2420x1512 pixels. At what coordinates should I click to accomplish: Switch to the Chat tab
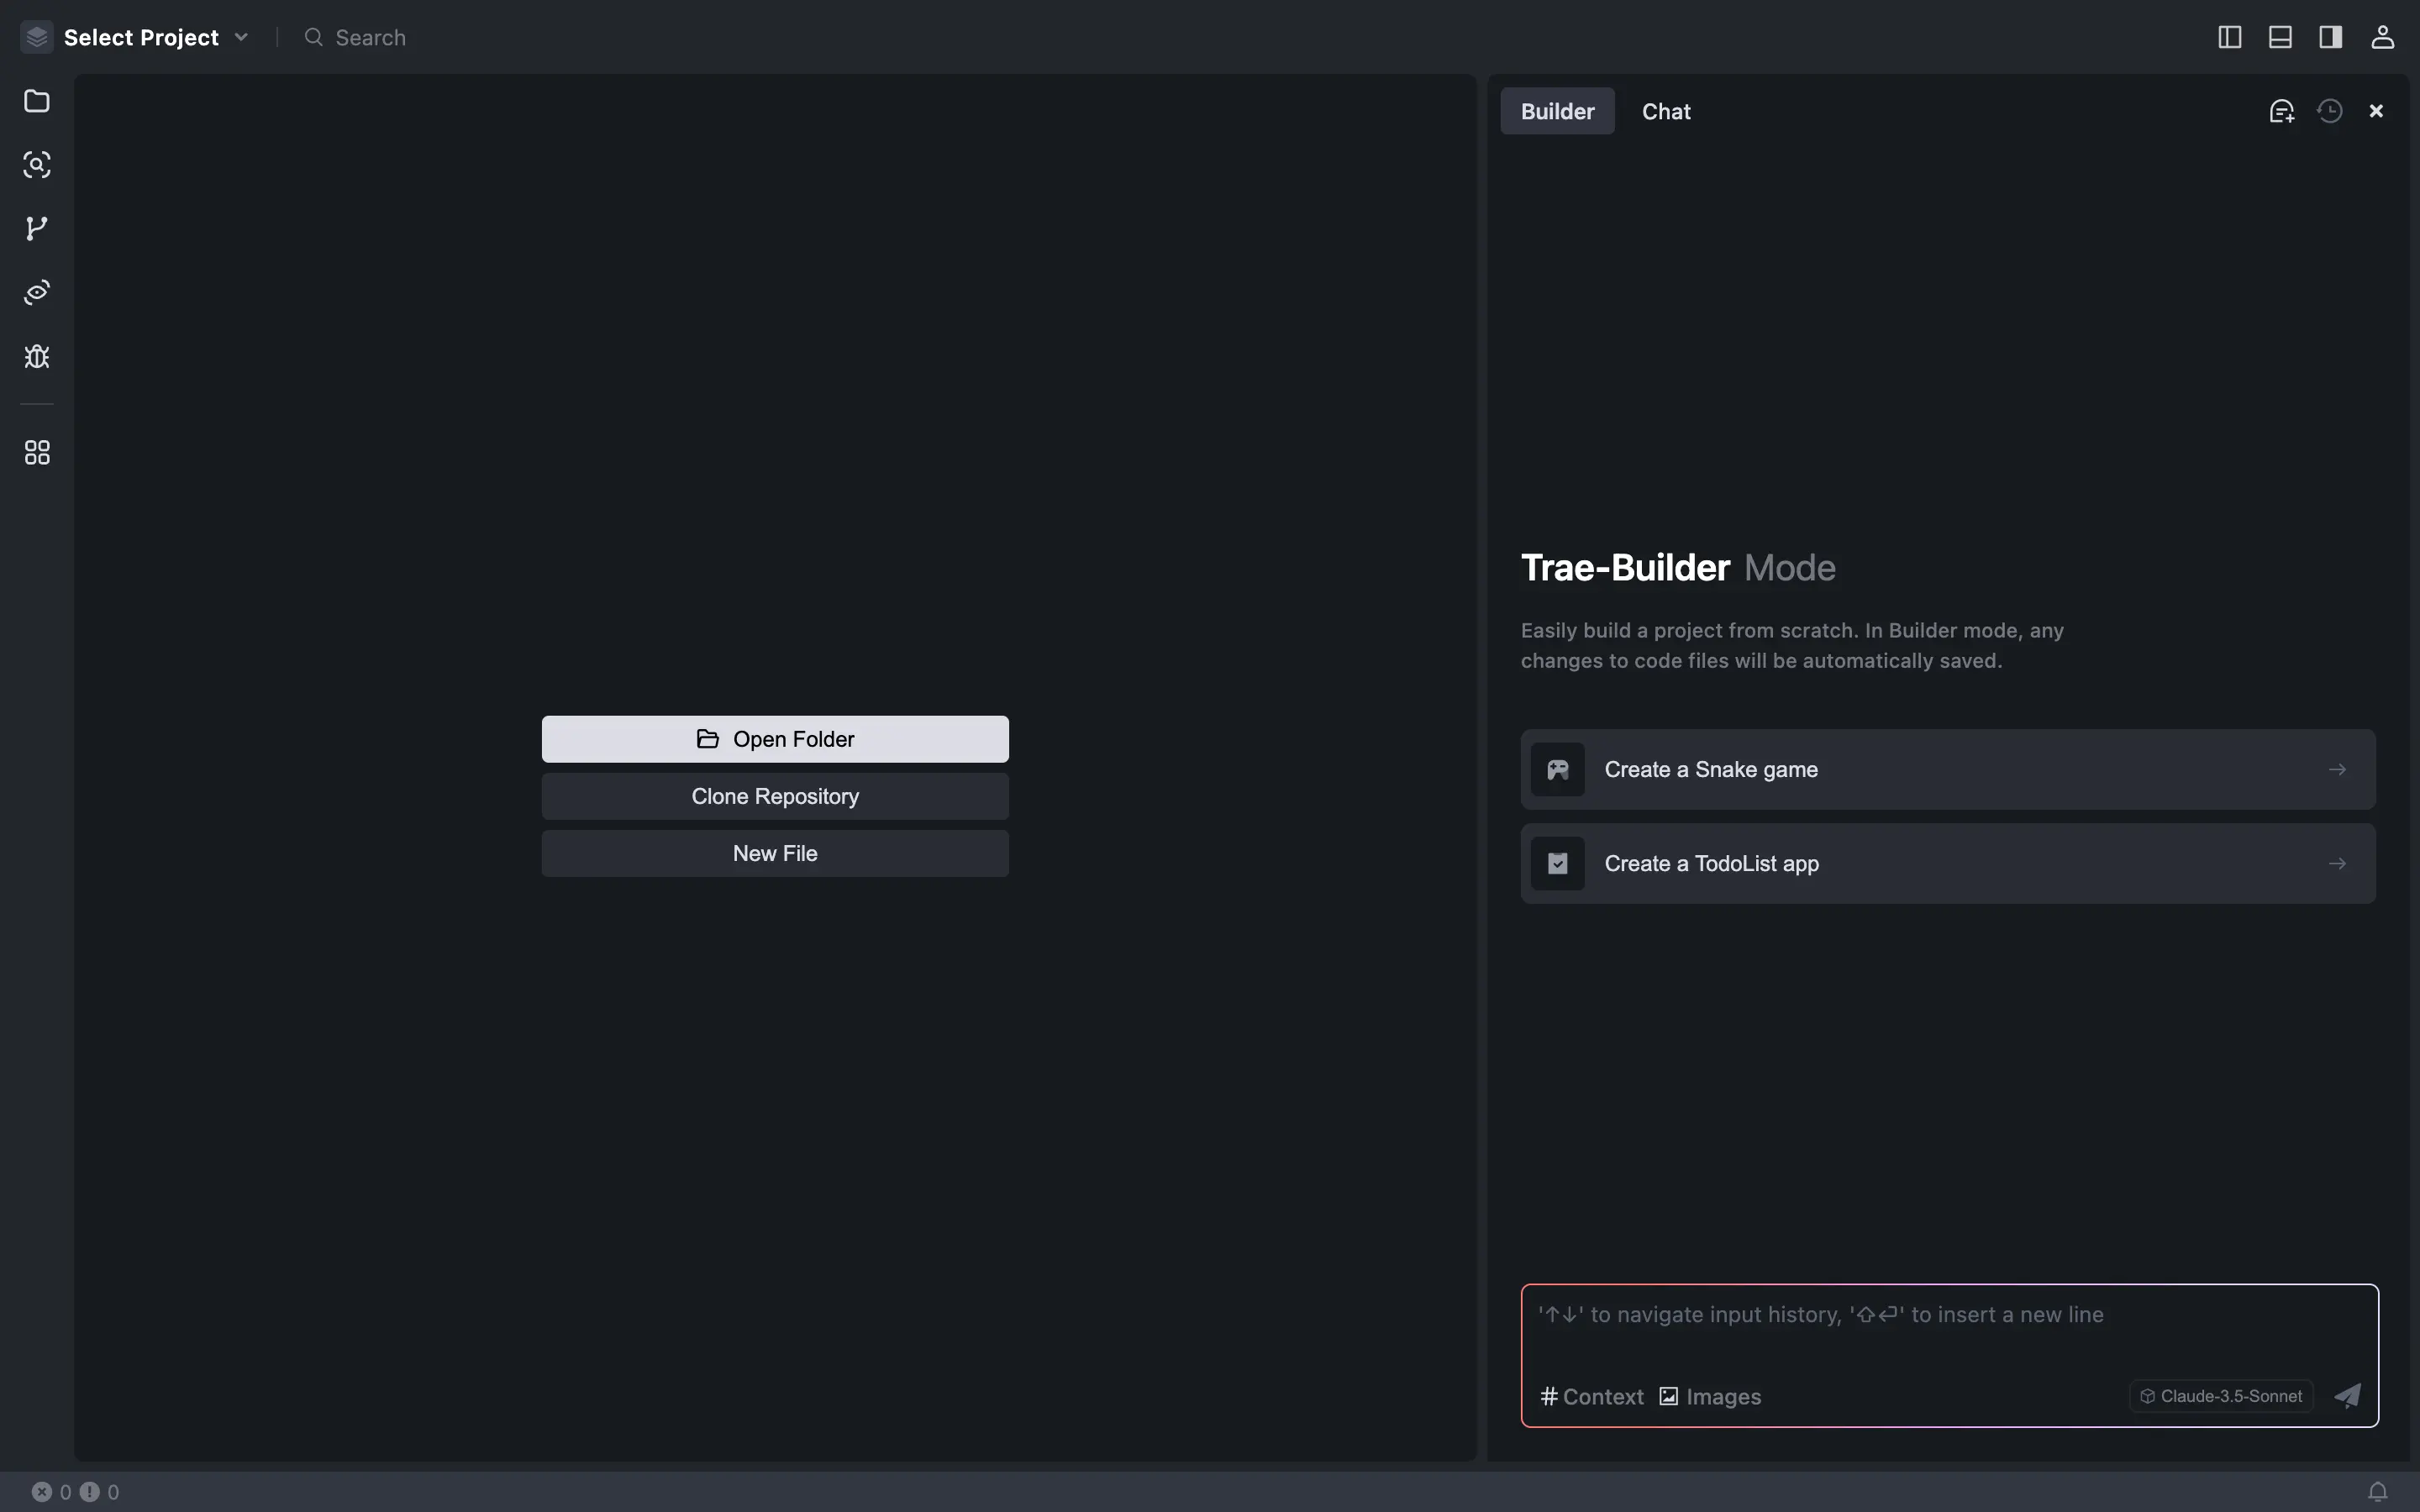pos(1666,111)
